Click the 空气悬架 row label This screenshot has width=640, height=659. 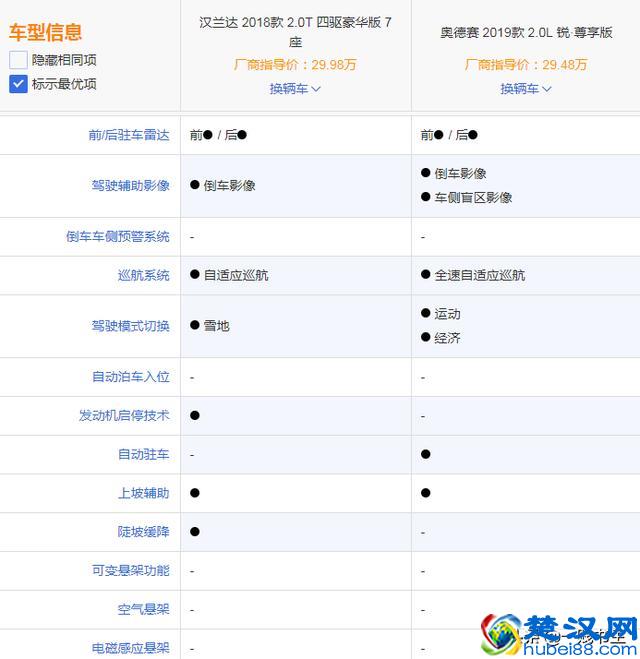[144, 609]
